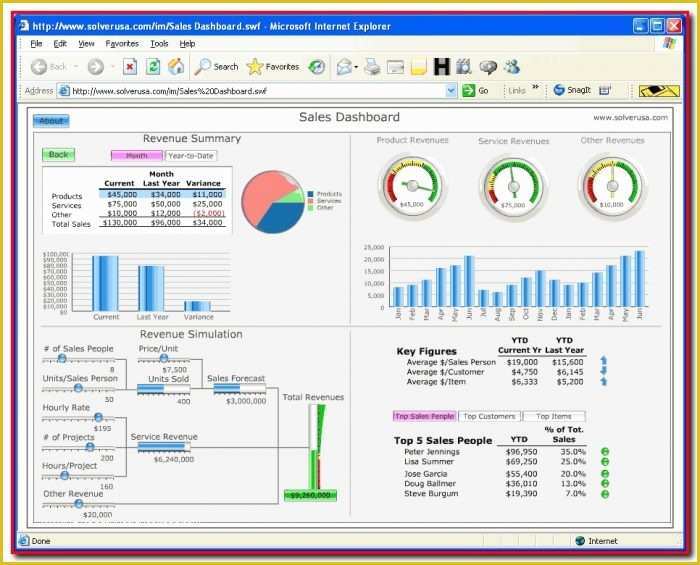
Task: Click the Media/History round icon
Action: tap(317, 67)
